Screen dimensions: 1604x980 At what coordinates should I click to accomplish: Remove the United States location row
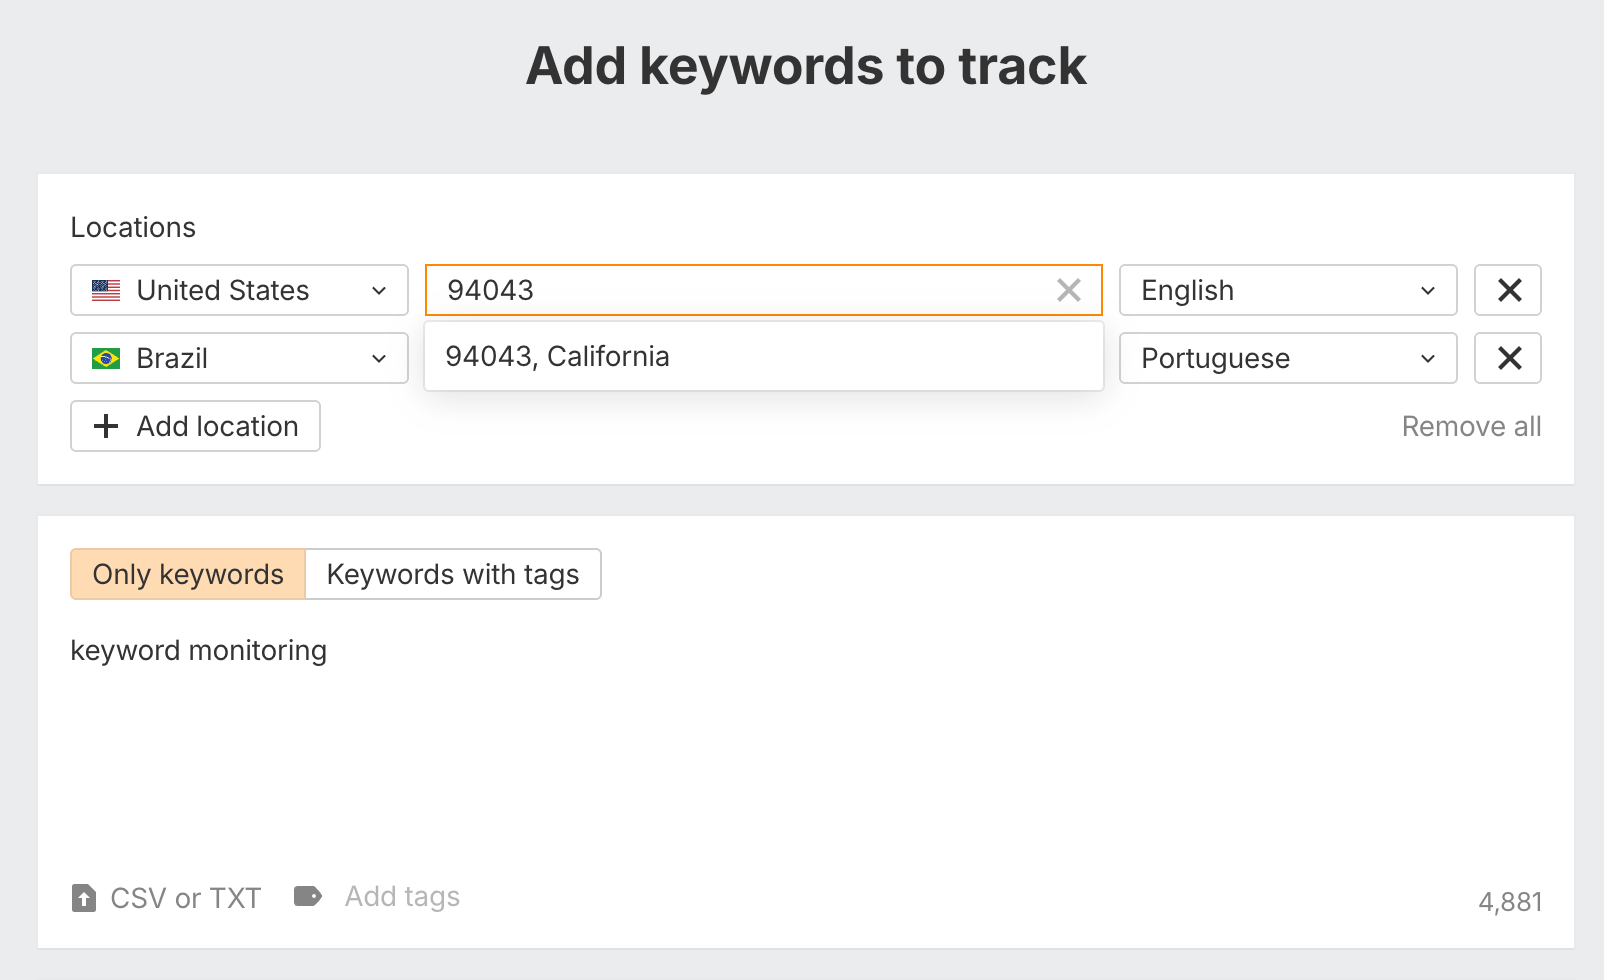[1507, 290]
